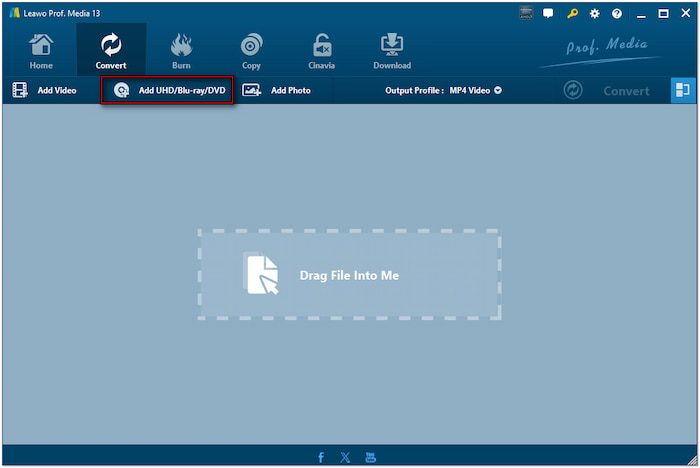Open the Burn module
Viewport: 700px width, 468px height.
[x=181, y=50]
